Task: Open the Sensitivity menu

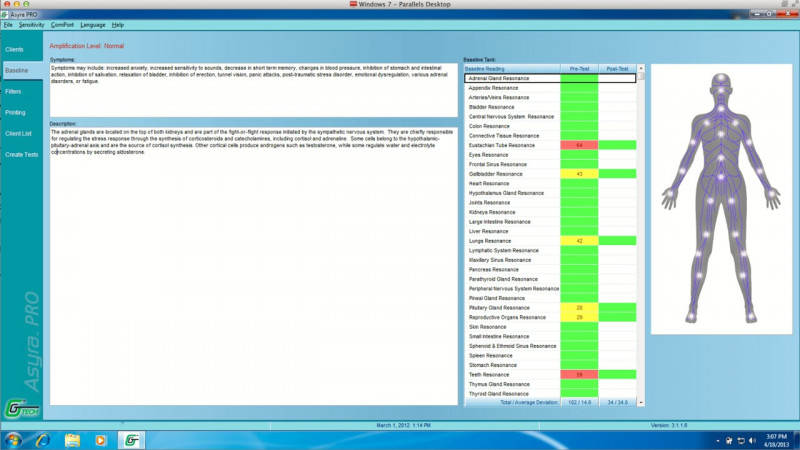Action: pyautogui.click(x=32, y=24)
